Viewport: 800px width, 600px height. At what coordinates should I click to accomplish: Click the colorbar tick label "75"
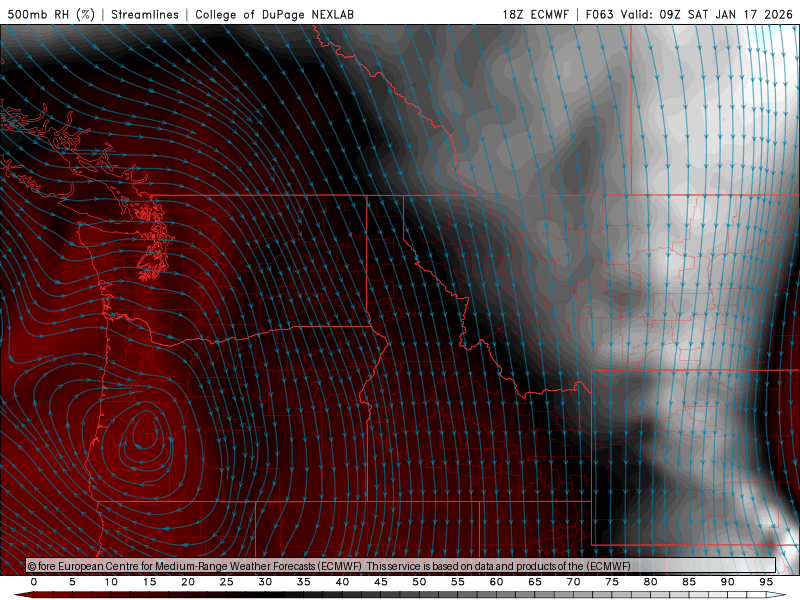612,582
